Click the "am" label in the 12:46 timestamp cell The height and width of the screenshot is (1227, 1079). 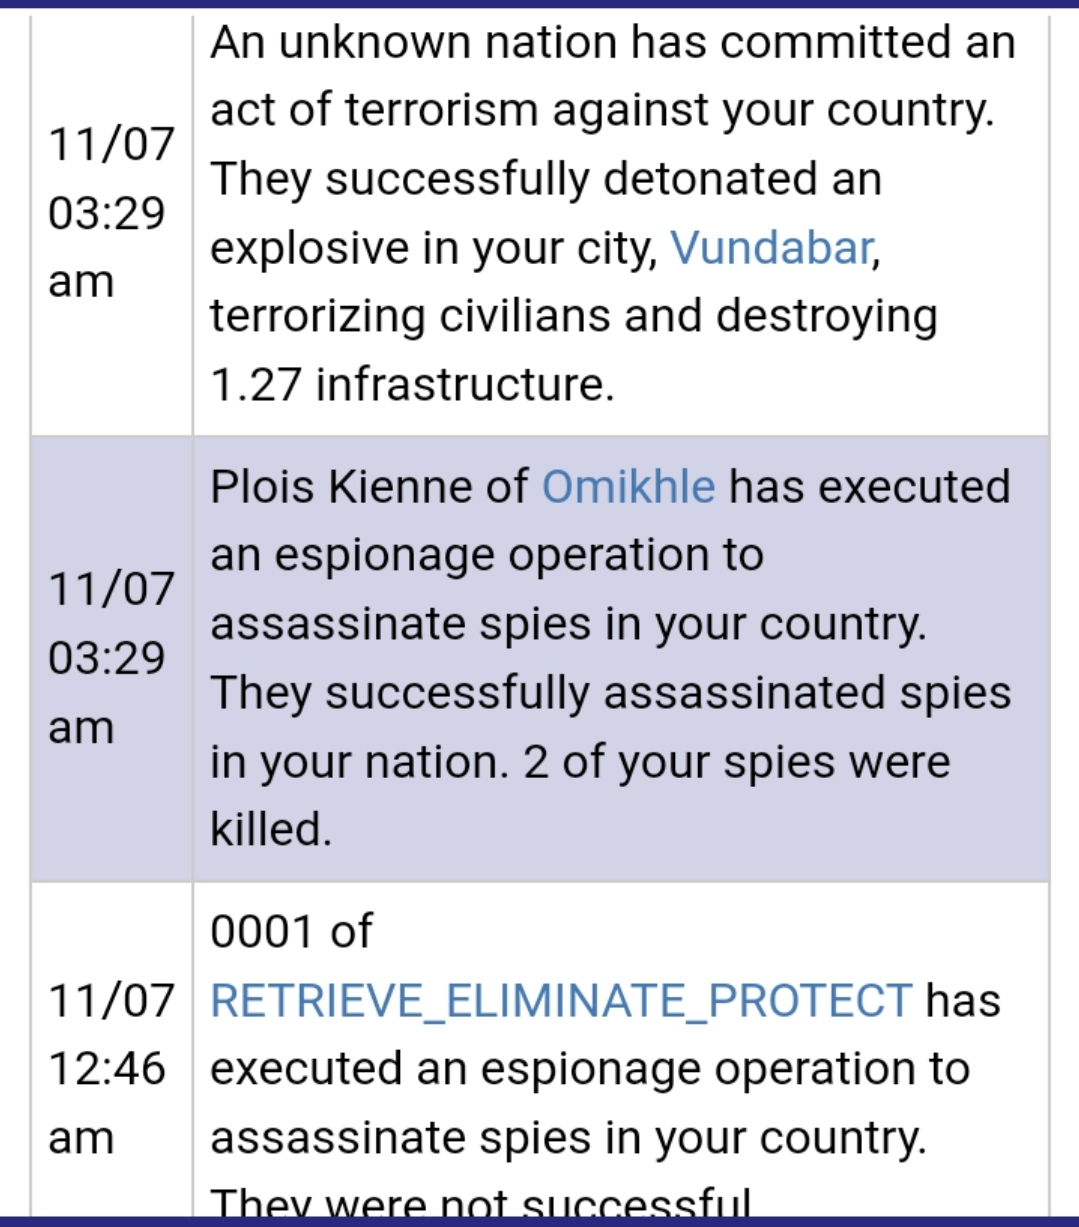(x=81, y=1138)
